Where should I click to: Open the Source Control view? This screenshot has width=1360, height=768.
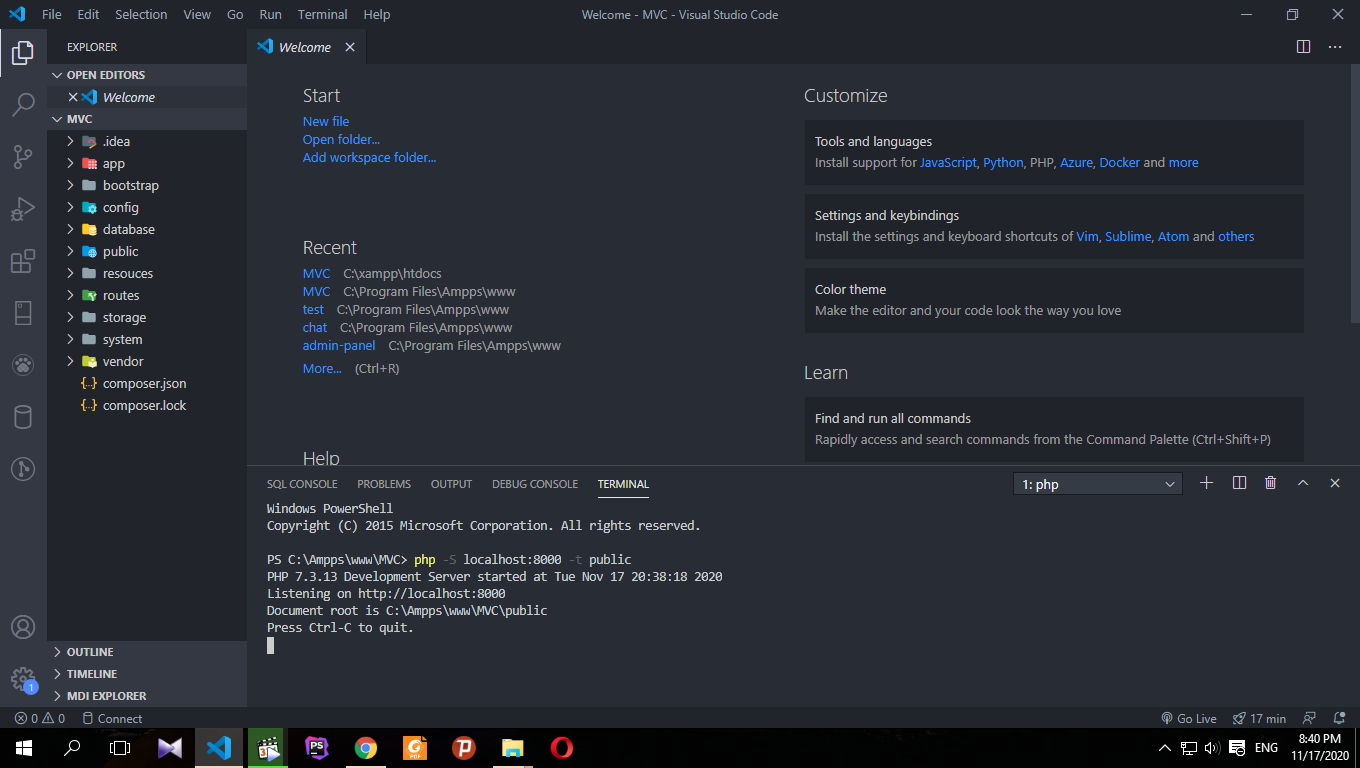[23, 157]
